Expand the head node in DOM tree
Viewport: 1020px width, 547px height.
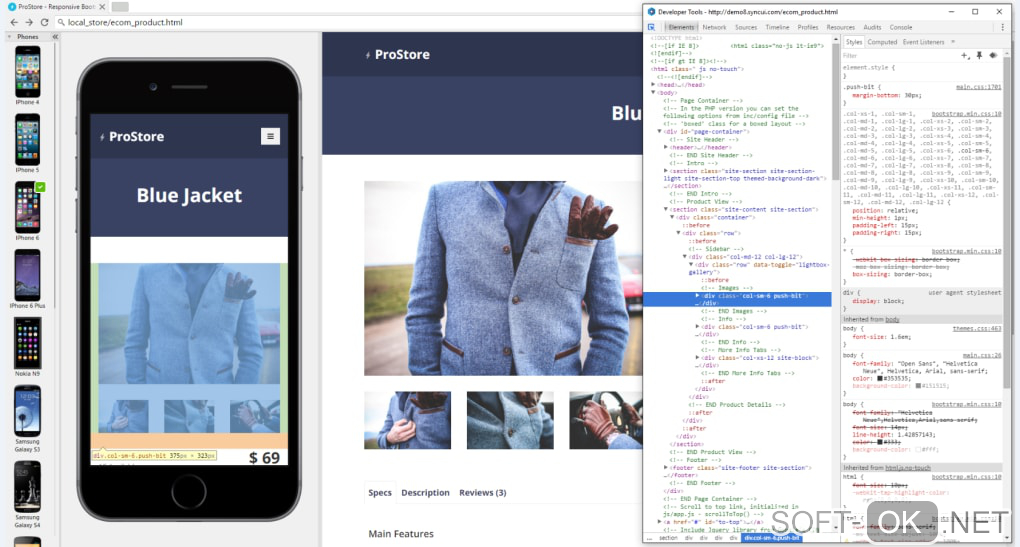tap(653, 85)
